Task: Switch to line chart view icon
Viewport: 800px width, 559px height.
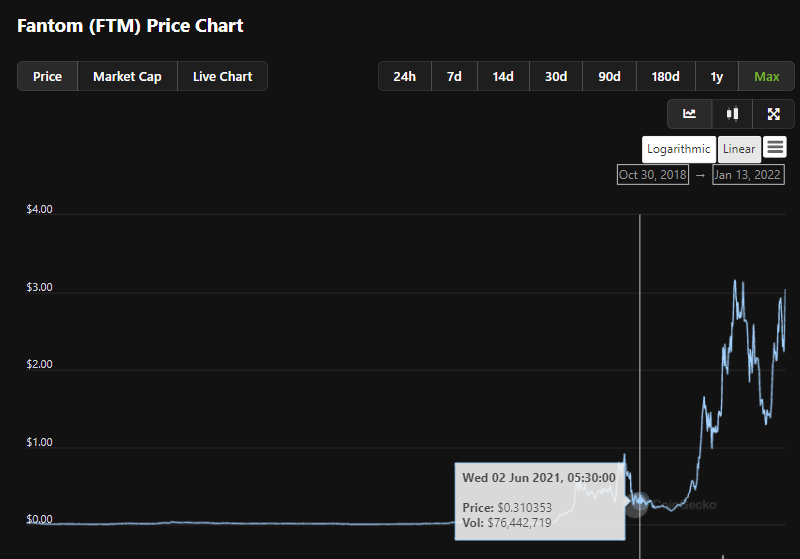Action: (x=689, y=114)
